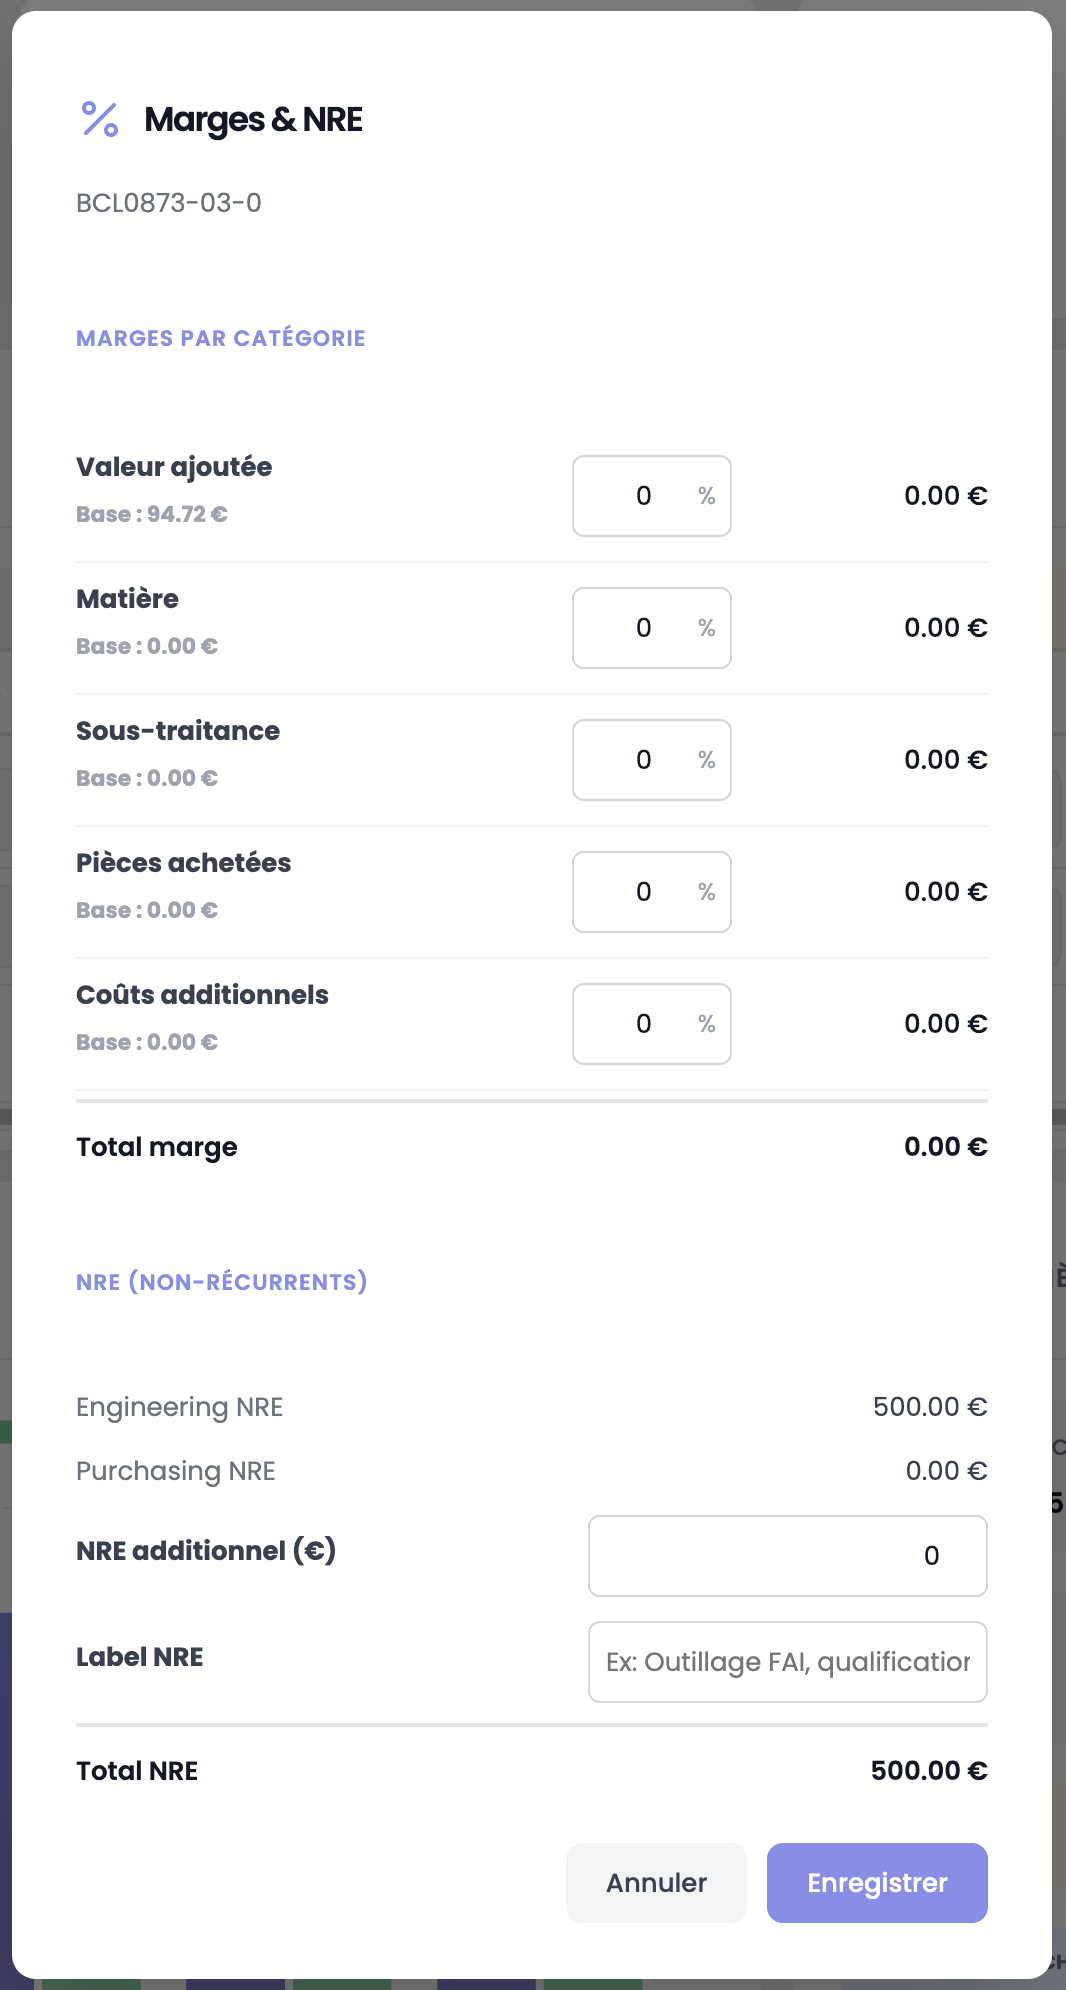The height and width of the screenshot is (1990, 1066).
Task: Click the percent icon beside Marges & NRE
Action: (x=99, y=120)
